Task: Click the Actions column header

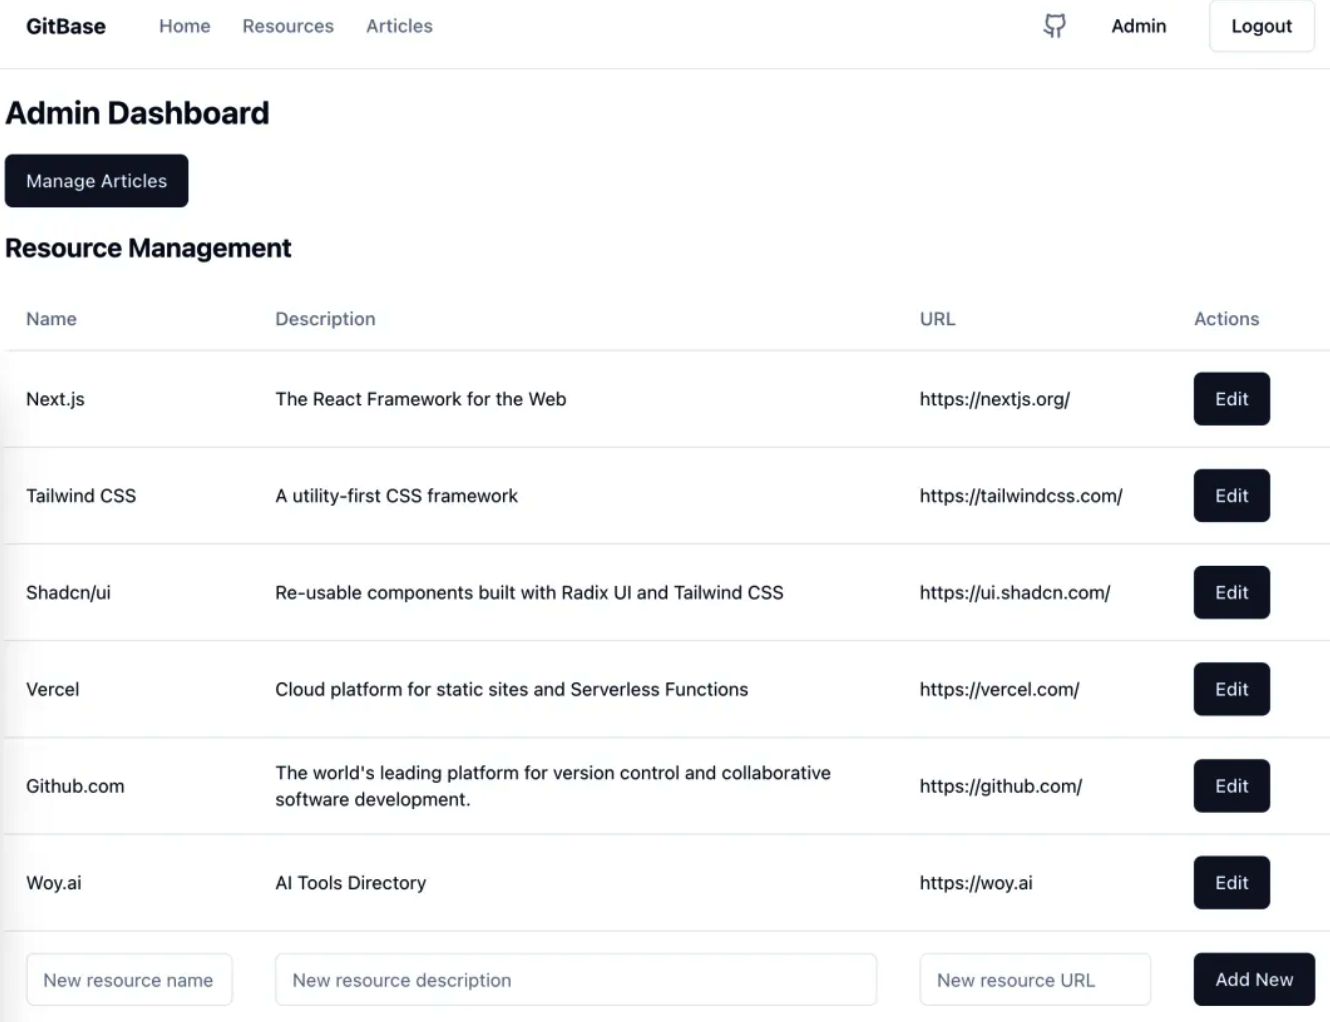Action: tap(1226, 319)
